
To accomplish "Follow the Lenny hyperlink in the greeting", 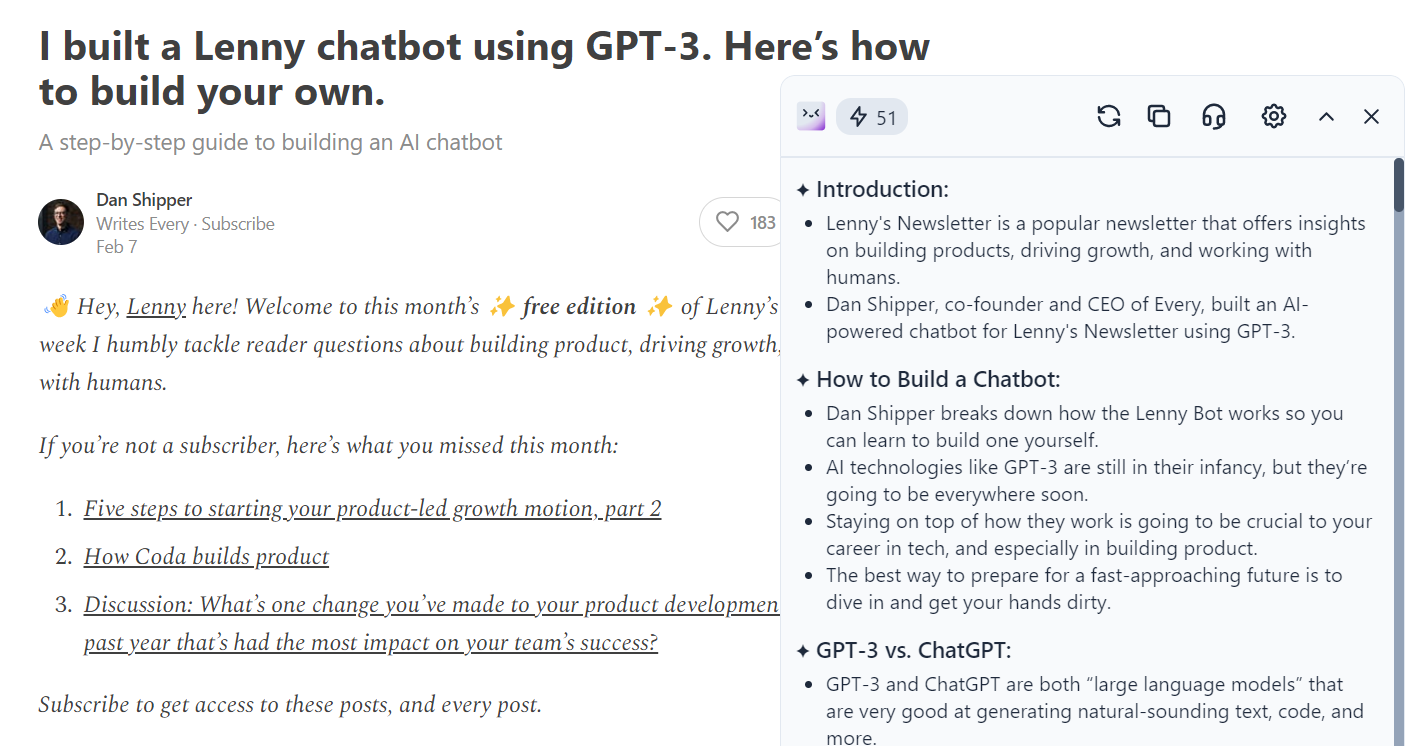I will tap(156, 305).
